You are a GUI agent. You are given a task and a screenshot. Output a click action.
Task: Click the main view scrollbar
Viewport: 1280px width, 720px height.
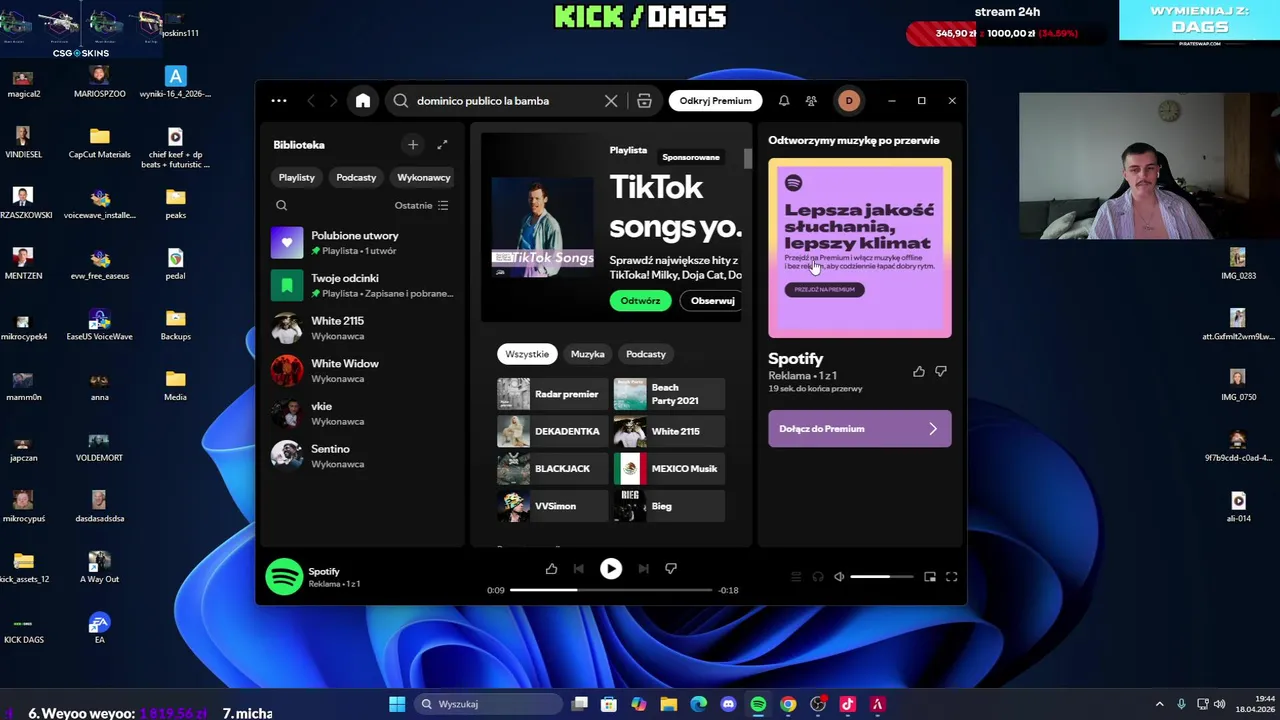click(x=747, y=159)
